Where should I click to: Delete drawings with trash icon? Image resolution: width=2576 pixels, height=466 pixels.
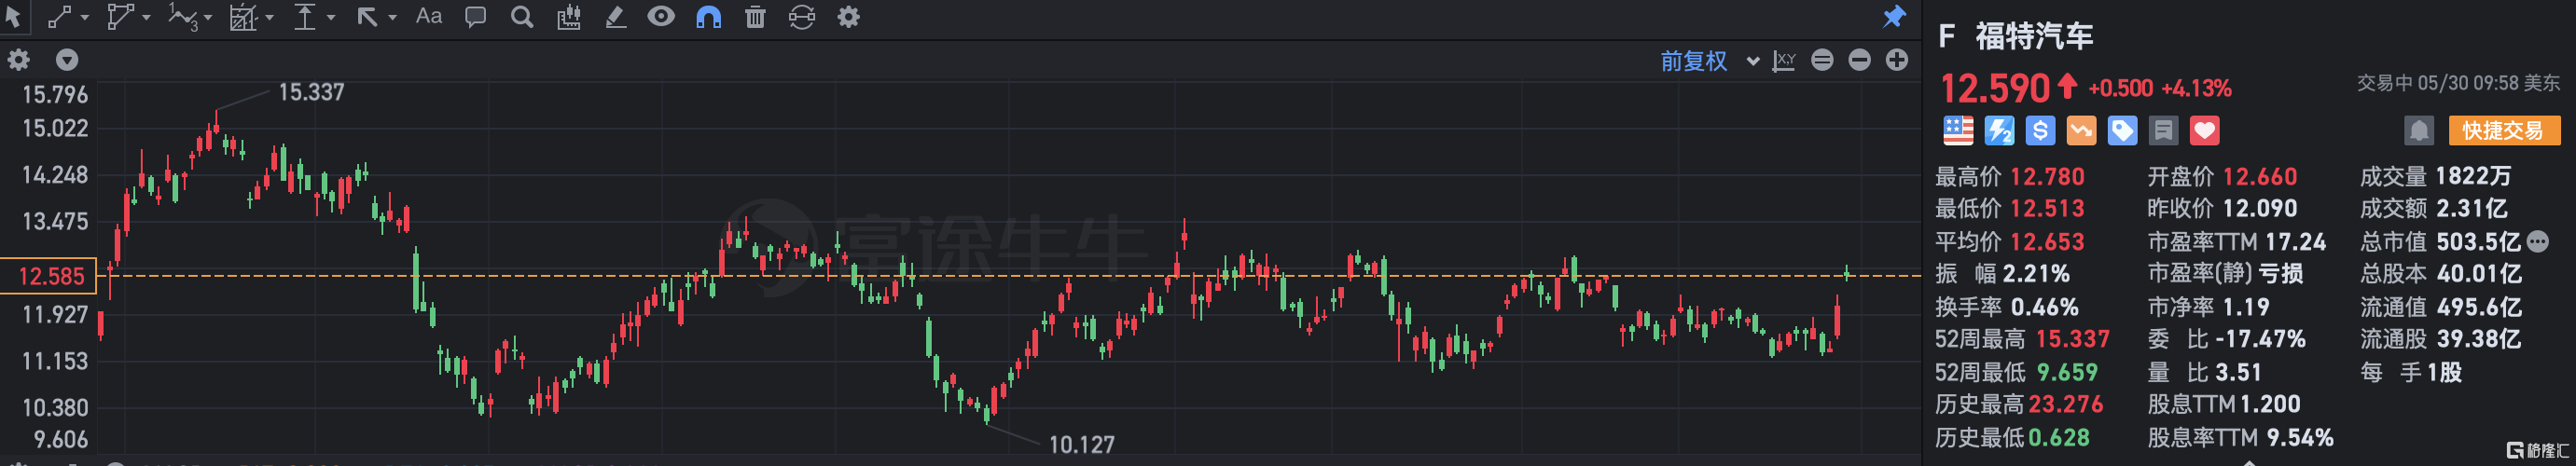pos(755,17)
